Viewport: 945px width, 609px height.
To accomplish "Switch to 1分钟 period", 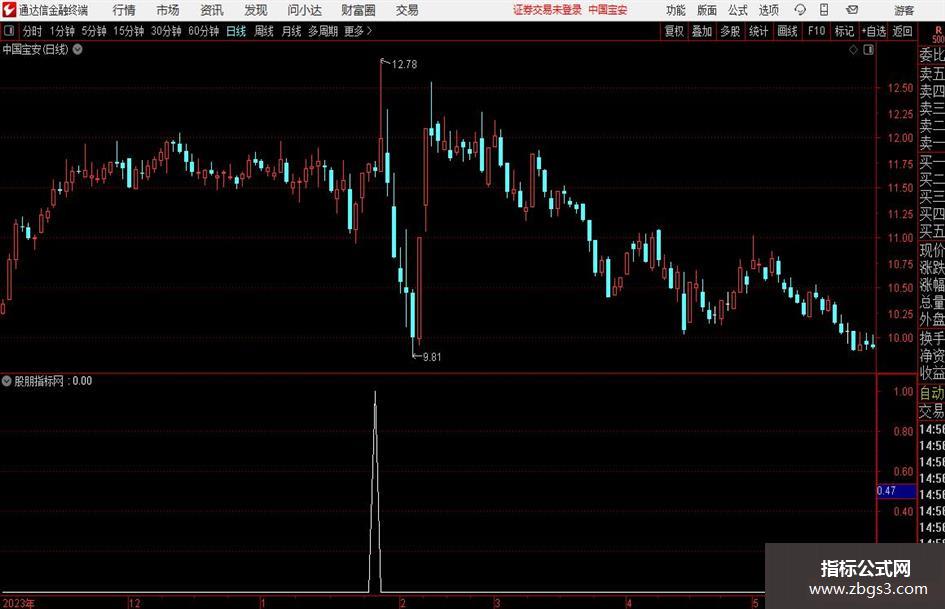I will click(x=62, y=31).
